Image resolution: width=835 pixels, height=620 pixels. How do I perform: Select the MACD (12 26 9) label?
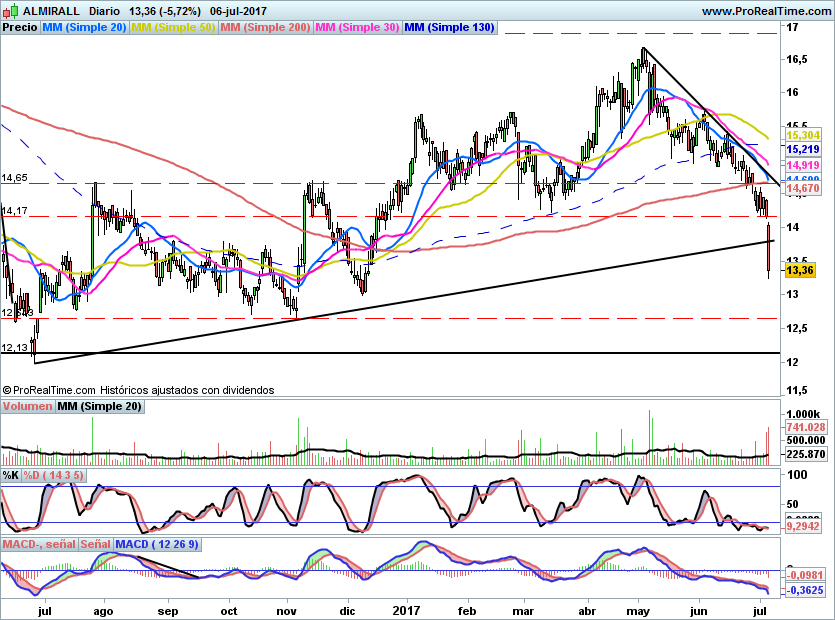pos(157,544)
